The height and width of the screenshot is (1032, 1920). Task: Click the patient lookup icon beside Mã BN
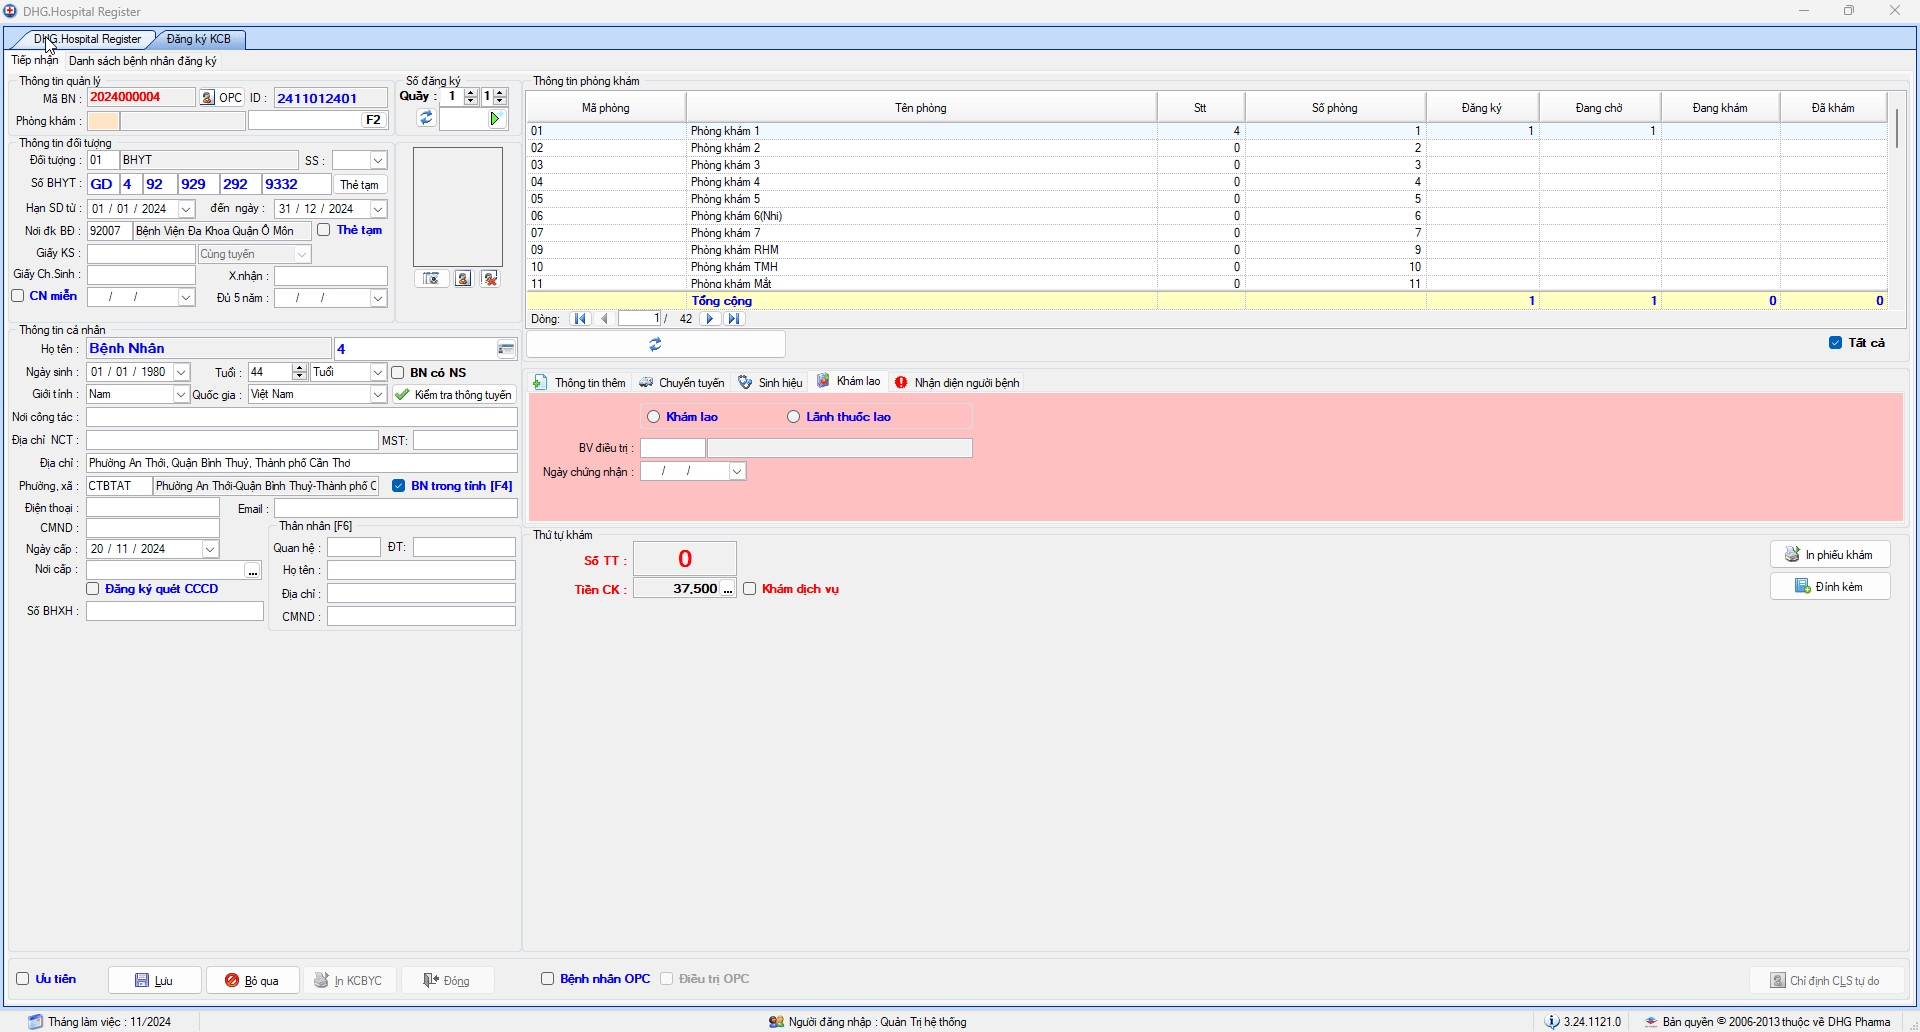click(x=207, y=97)
